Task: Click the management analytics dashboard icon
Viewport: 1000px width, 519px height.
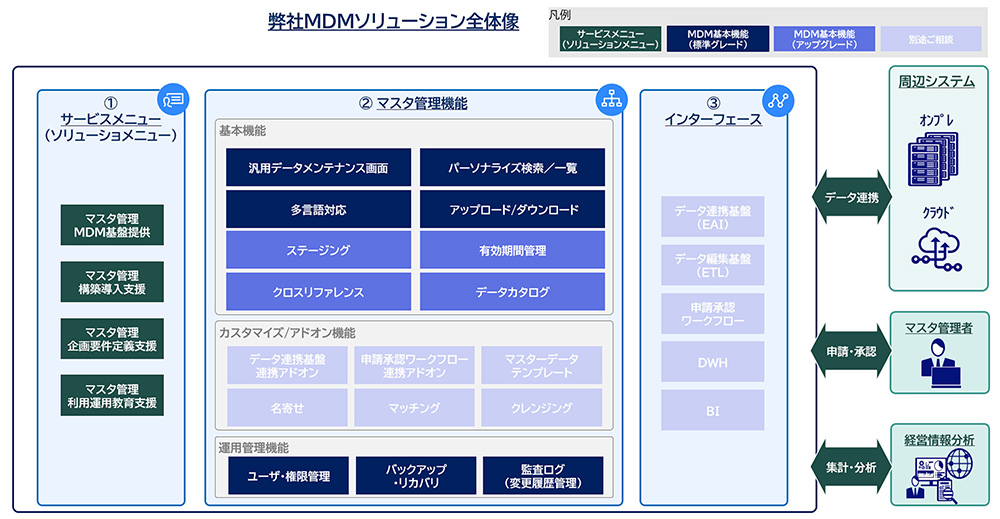Action: coord(940,476)
